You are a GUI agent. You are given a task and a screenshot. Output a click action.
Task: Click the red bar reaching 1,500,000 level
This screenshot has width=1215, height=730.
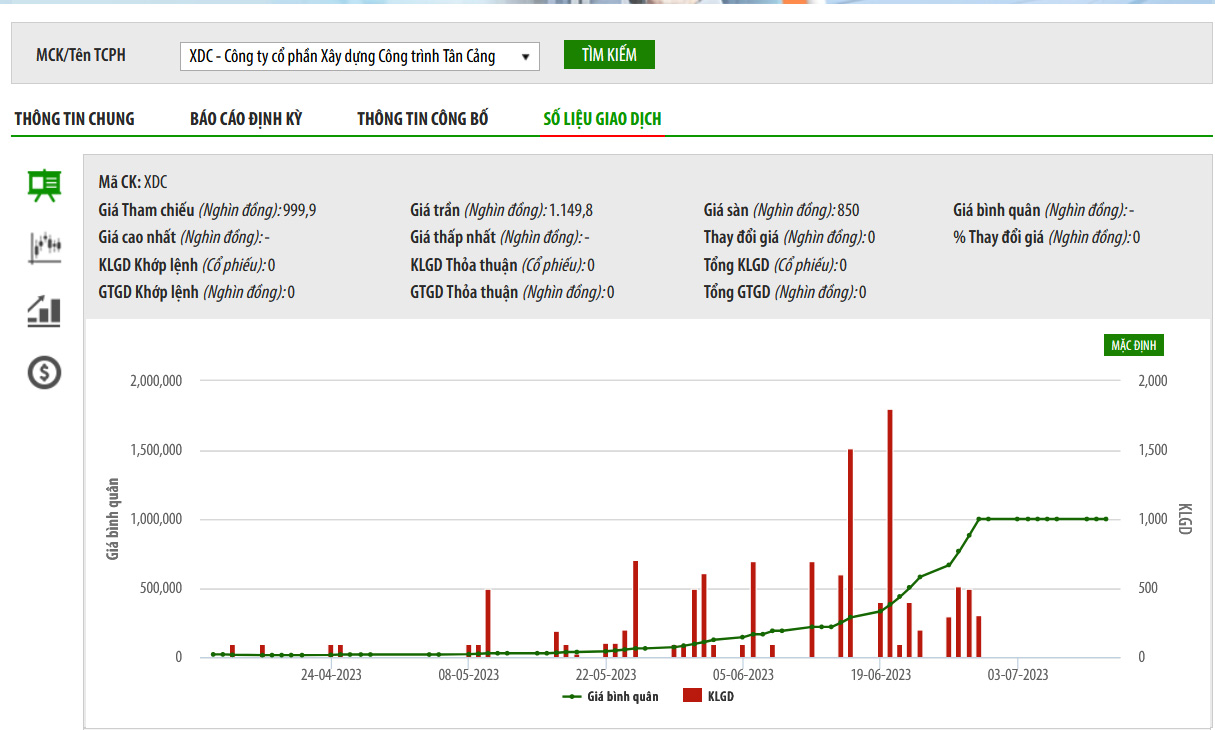pos(850,552)
